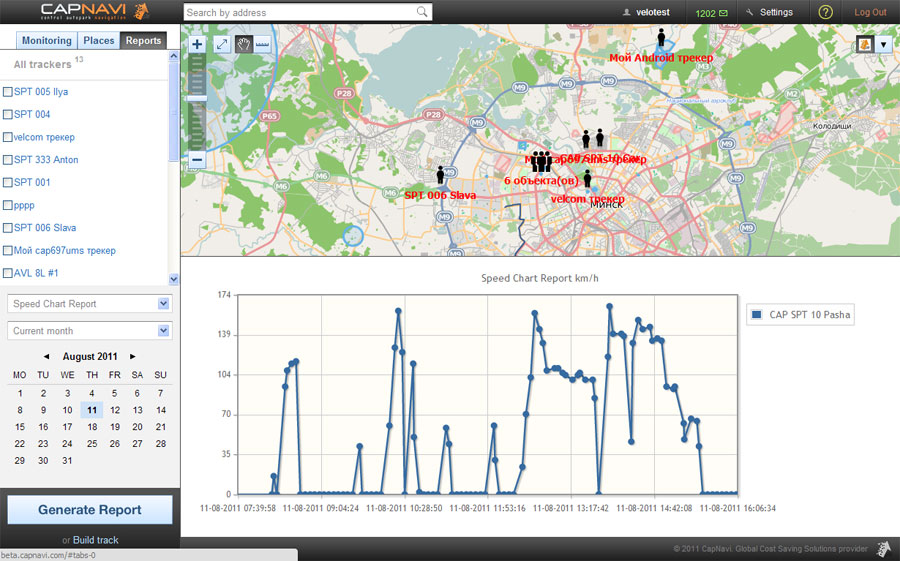The height and width of the screenshot is (561, 900).
Task: Tick the SPT 333 Anton checkbox
Action: click(x=7, y=160)
